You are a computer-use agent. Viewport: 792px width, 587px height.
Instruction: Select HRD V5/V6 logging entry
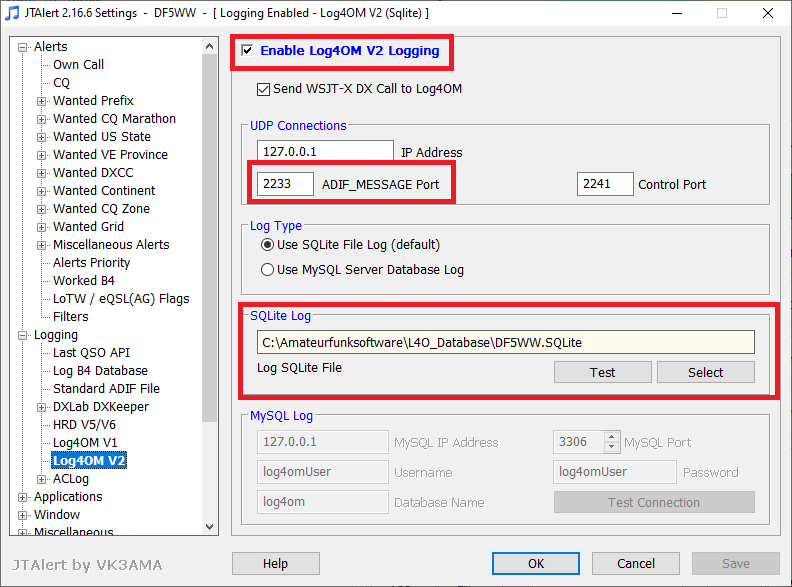point(84,425)
